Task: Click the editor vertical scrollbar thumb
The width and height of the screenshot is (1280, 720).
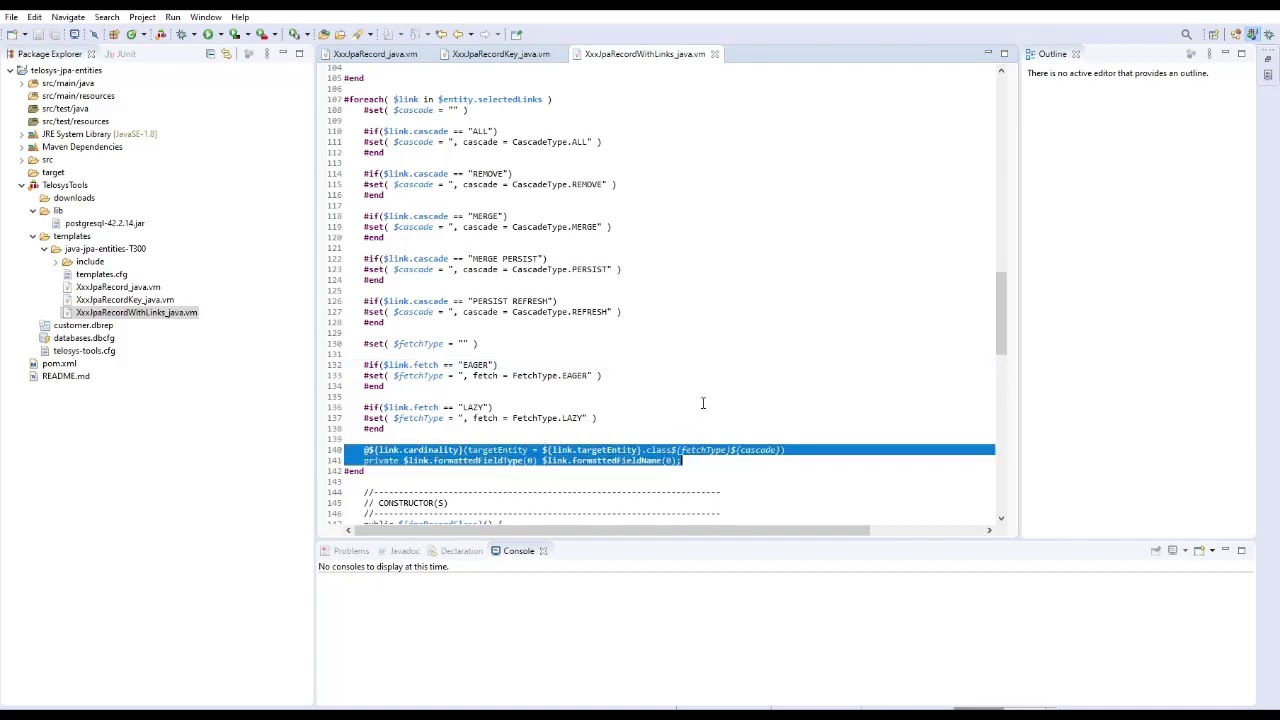Action: [1002, 313]
